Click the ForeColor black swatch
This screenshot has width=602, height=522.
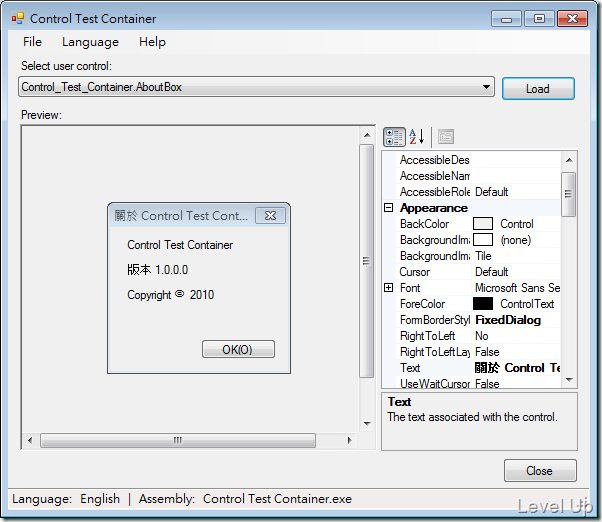click(483, 304)
